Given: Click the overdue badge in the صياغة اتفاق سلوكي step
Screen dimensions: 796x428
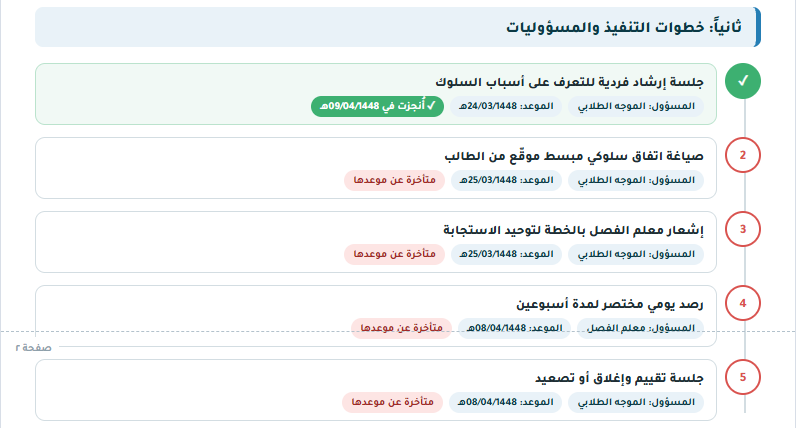Looking at the screenshot, I should tap(394, 180).
